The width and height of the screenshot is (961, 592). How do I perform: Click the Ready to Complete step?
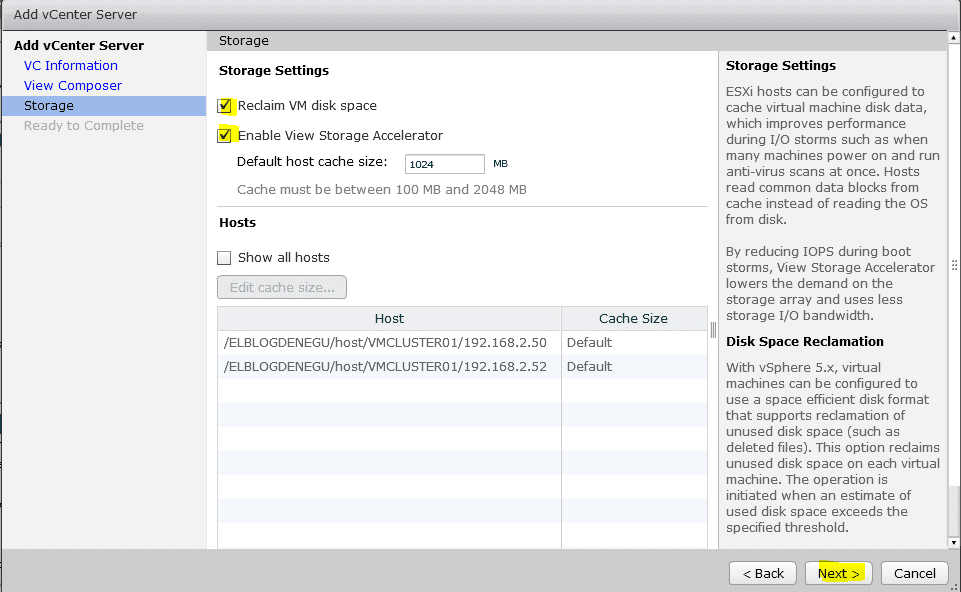point(84,125)
